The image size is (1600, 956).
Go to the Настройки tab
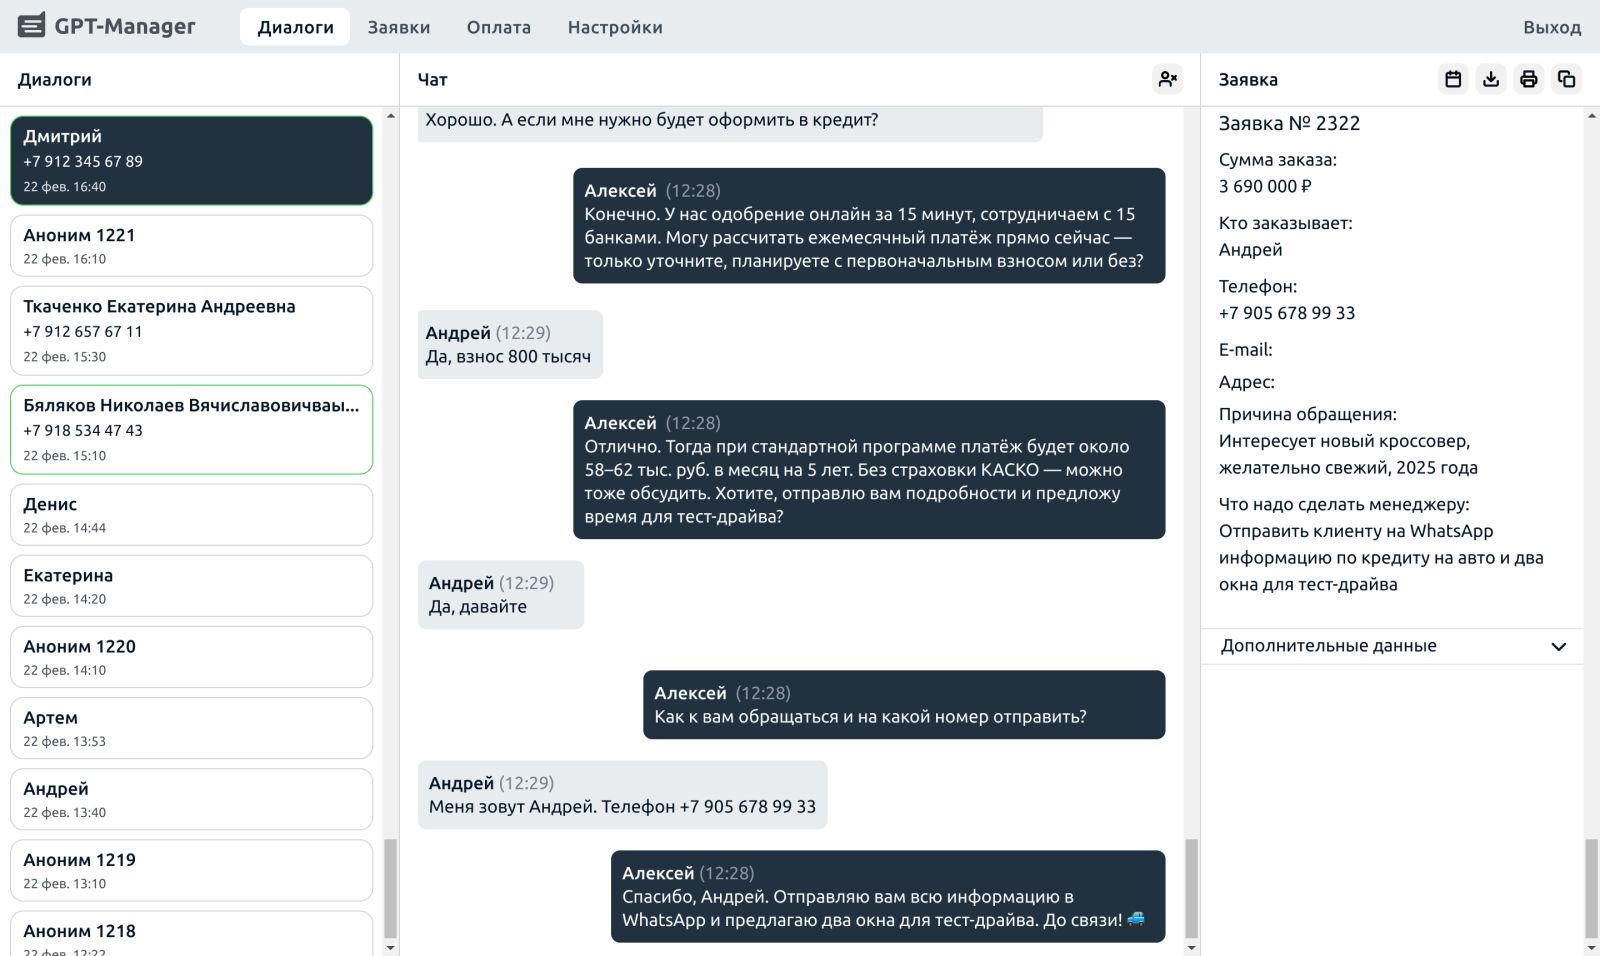point(614,27)
